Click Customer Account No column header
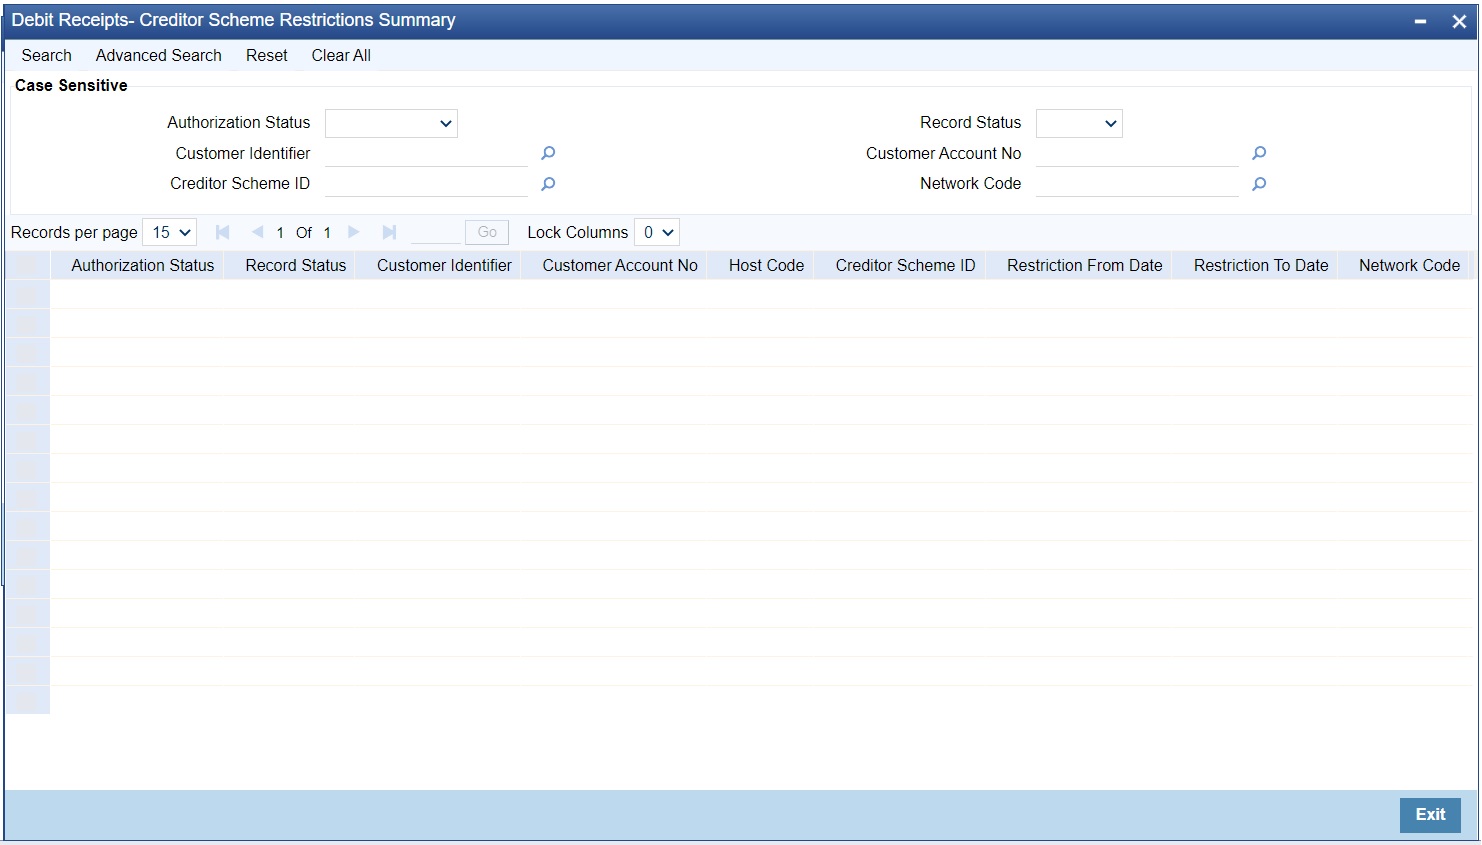Viewport: 1482px width, 845px height. point(620,265)
